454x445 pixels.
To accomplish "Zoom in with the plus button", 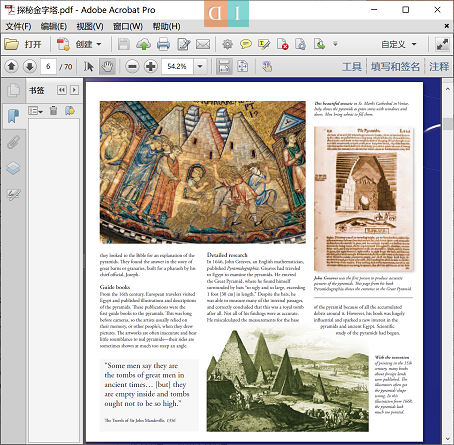I will pos(151,66).
